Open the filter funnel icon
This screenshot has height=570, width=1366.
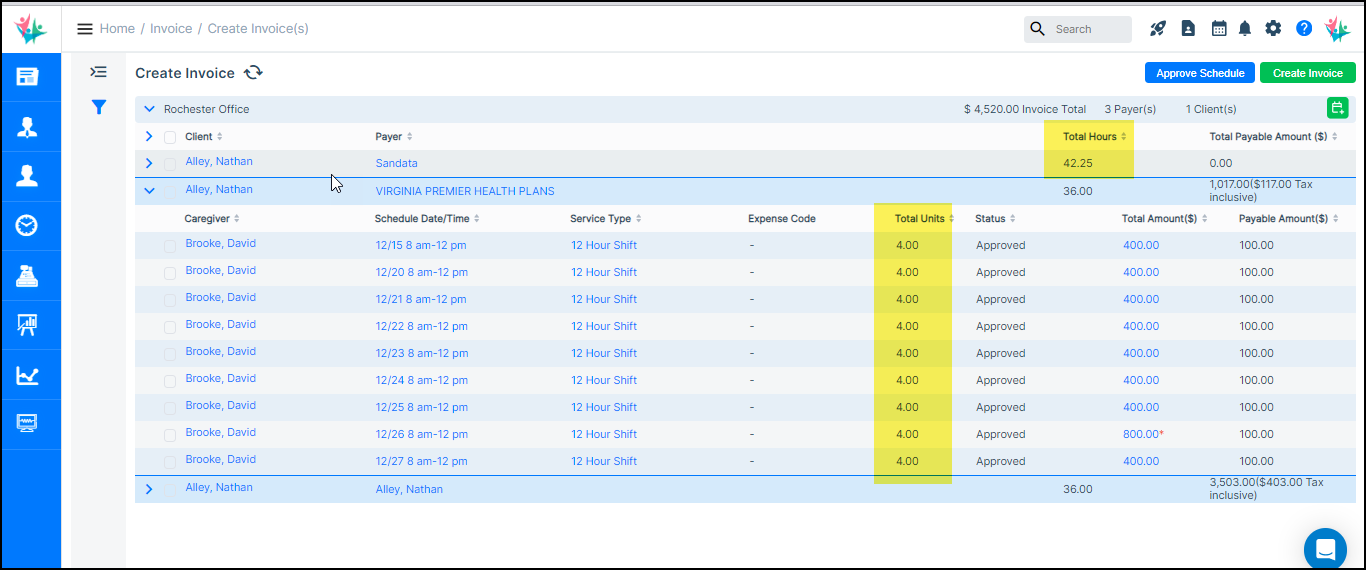(99, 107)
